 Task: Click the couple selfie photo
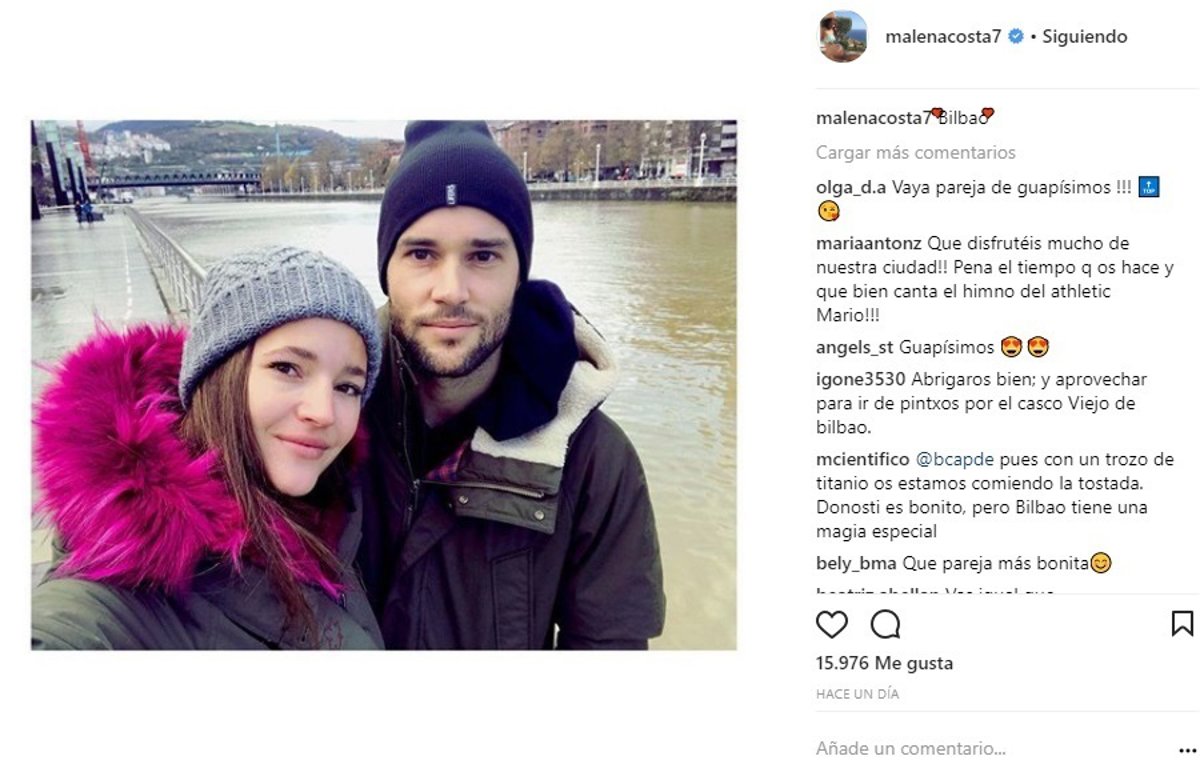384,385
